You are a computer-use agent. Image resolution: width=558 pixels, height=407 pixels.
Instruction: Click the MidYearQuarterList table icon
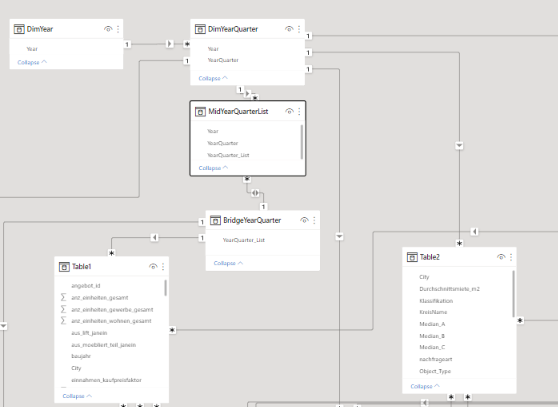(200, 112)
